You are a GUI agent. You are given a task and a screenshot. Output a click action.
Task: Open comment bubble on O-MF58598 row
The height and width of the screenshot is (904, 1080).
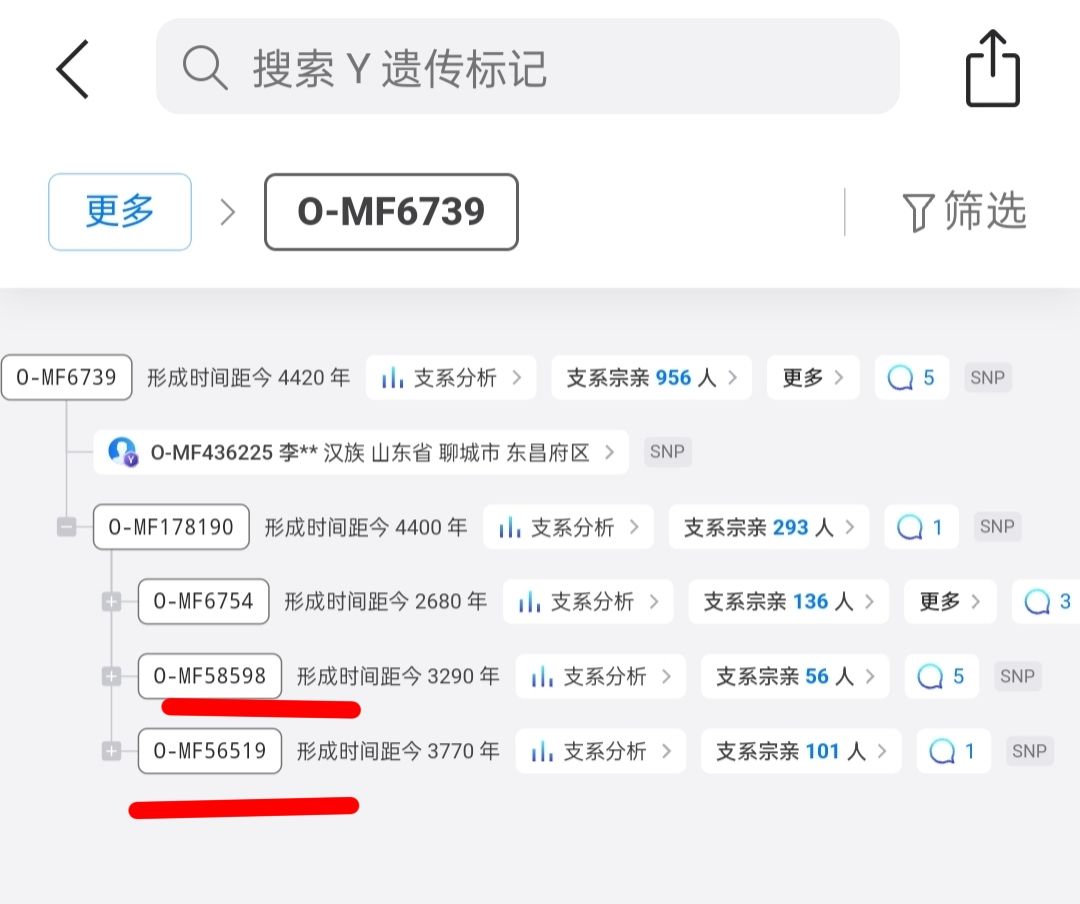coord(941,676)
